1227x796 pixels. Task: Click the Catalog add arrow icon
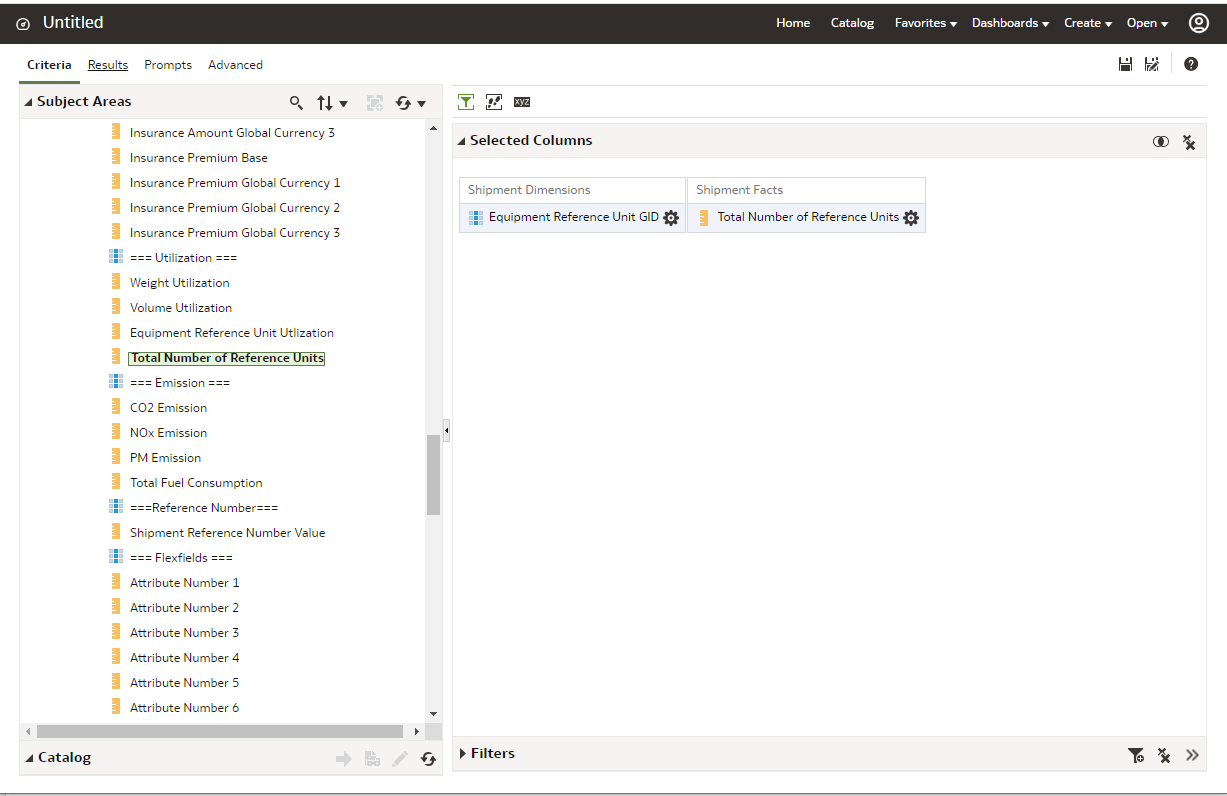coord(344,759)
